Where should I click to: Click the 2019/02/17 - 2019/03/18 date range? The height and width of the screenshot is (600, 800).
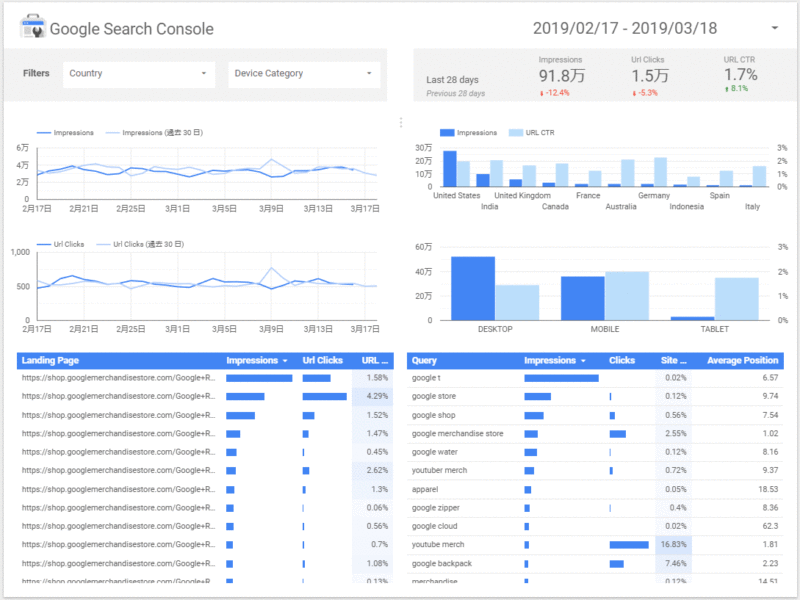625,28
